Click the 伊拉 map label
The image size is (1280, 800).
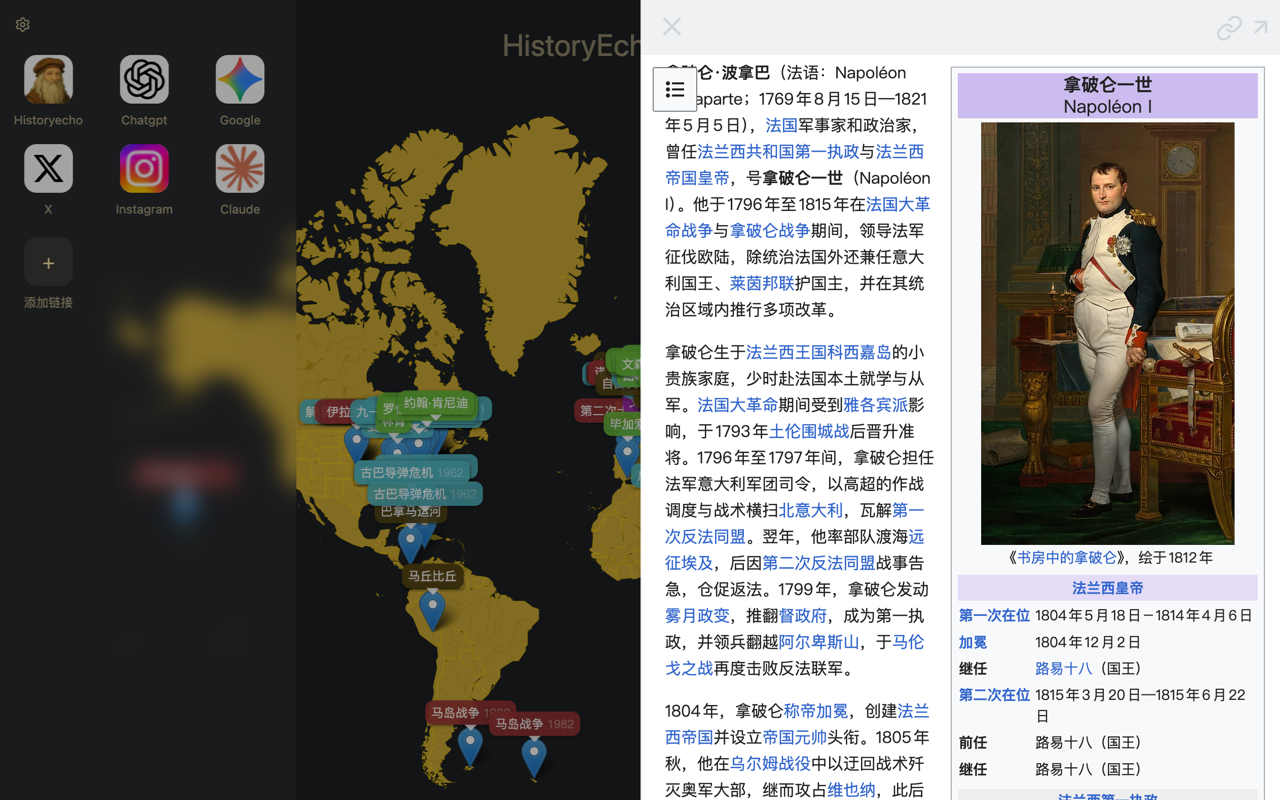pos(339,412)
